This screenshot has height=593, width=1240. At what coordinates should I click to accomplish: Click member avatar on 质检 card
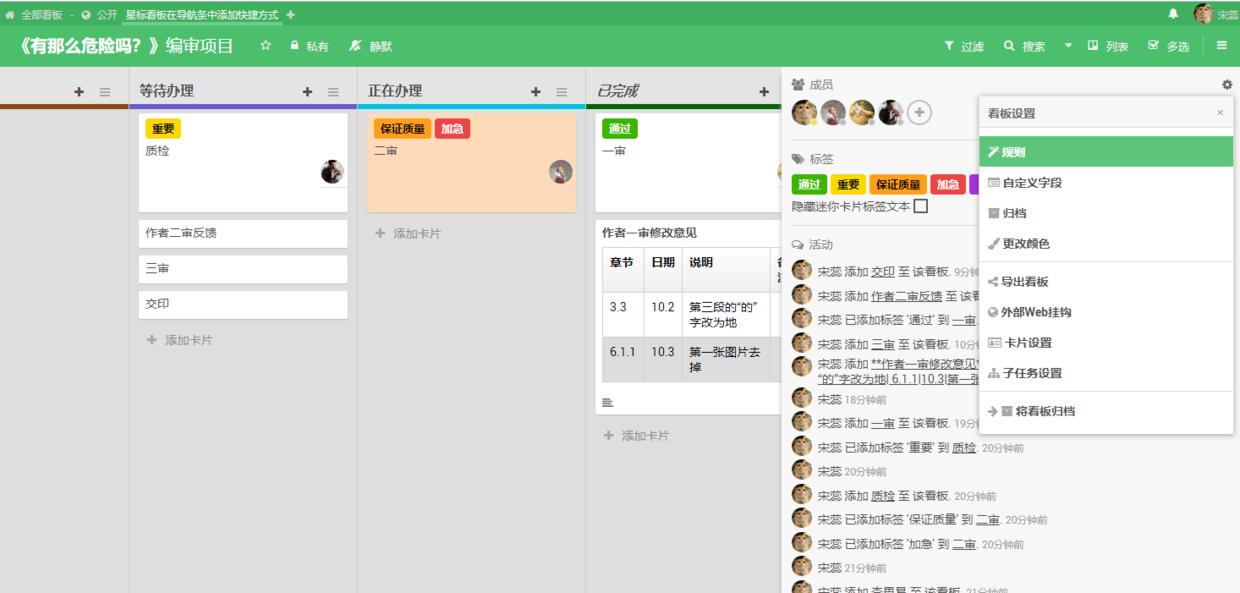click(332, 172)
